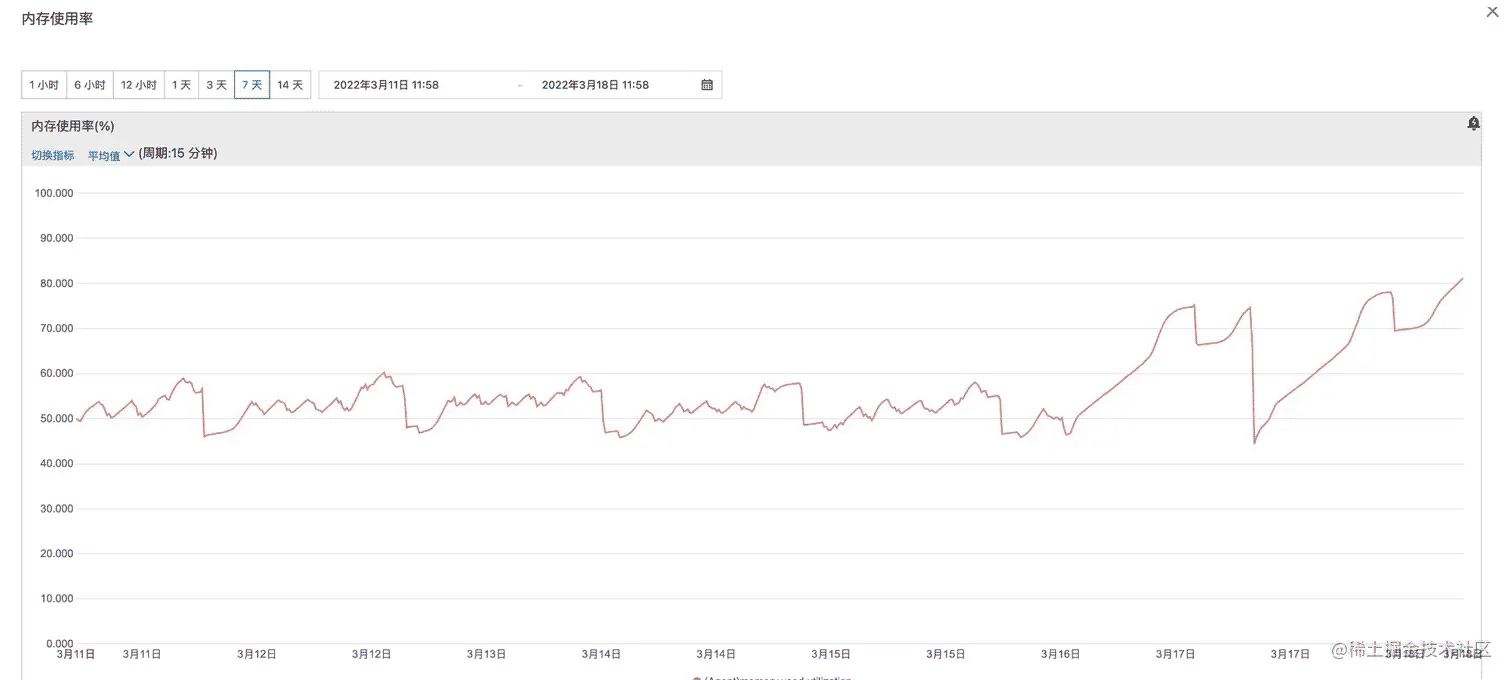The image size is (1512, 680).
Task: Click the lowest dip point on 3月17日
Action: click(1254, 442)
